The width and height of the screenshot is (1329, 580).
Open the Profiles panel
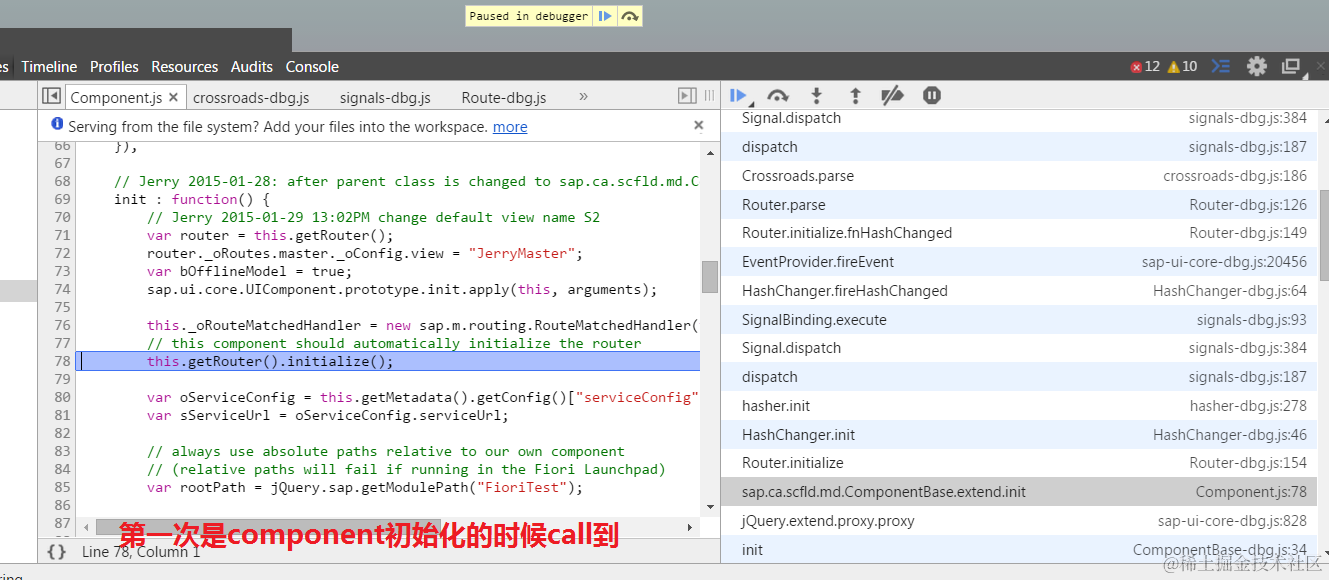[114, 67]
